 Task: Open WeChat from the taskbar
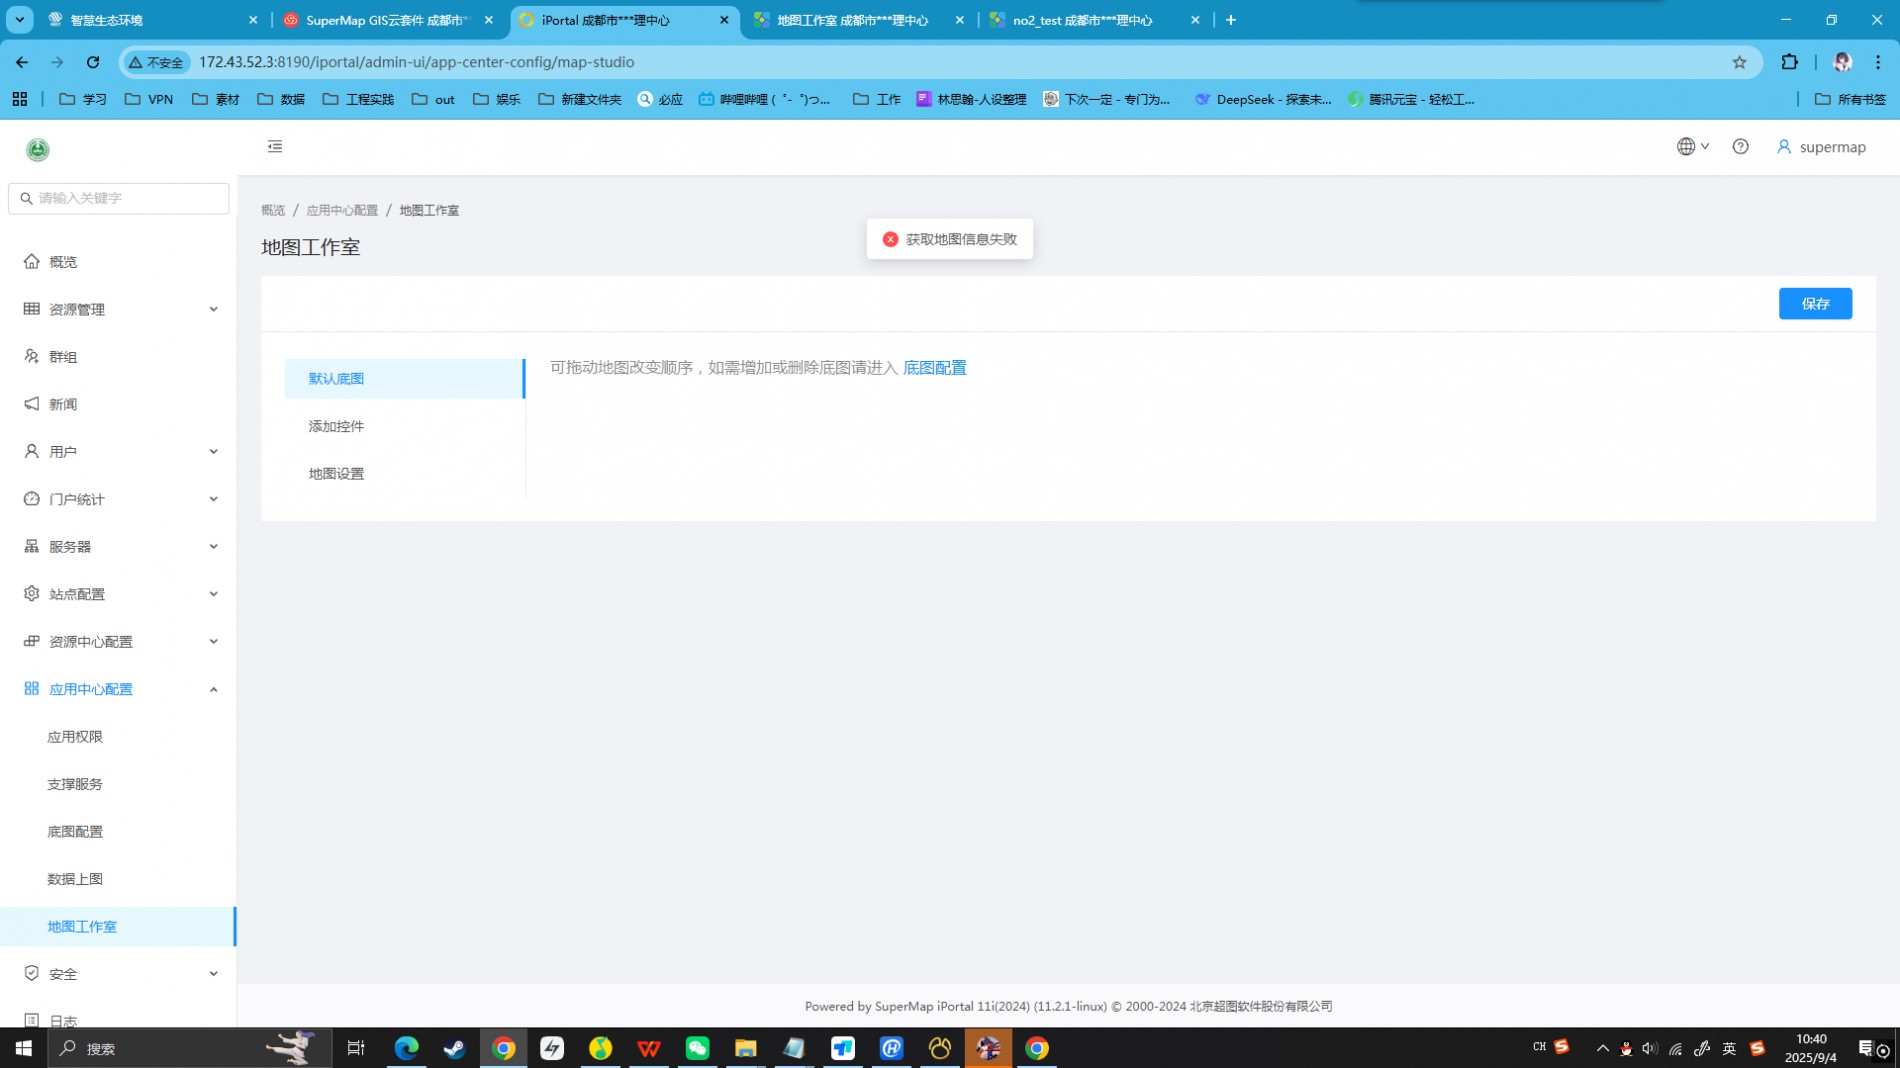(697, 1048)
